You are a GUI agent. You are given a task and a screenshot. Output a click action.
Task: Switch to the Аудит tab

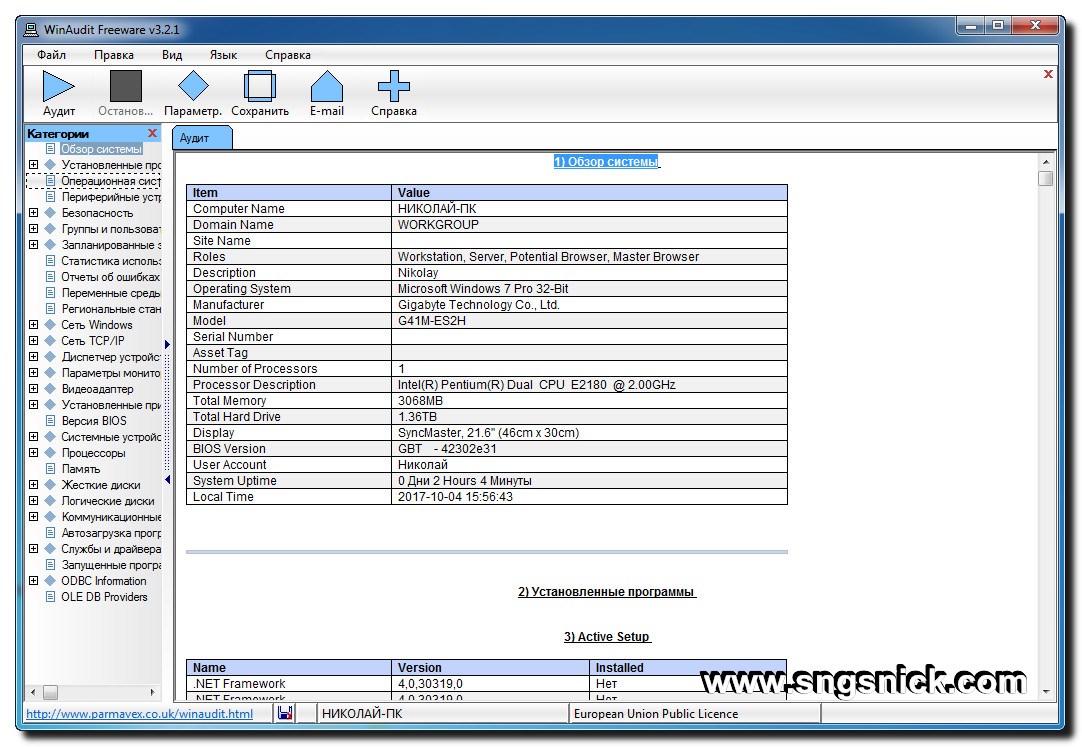(x=201, y=138)
